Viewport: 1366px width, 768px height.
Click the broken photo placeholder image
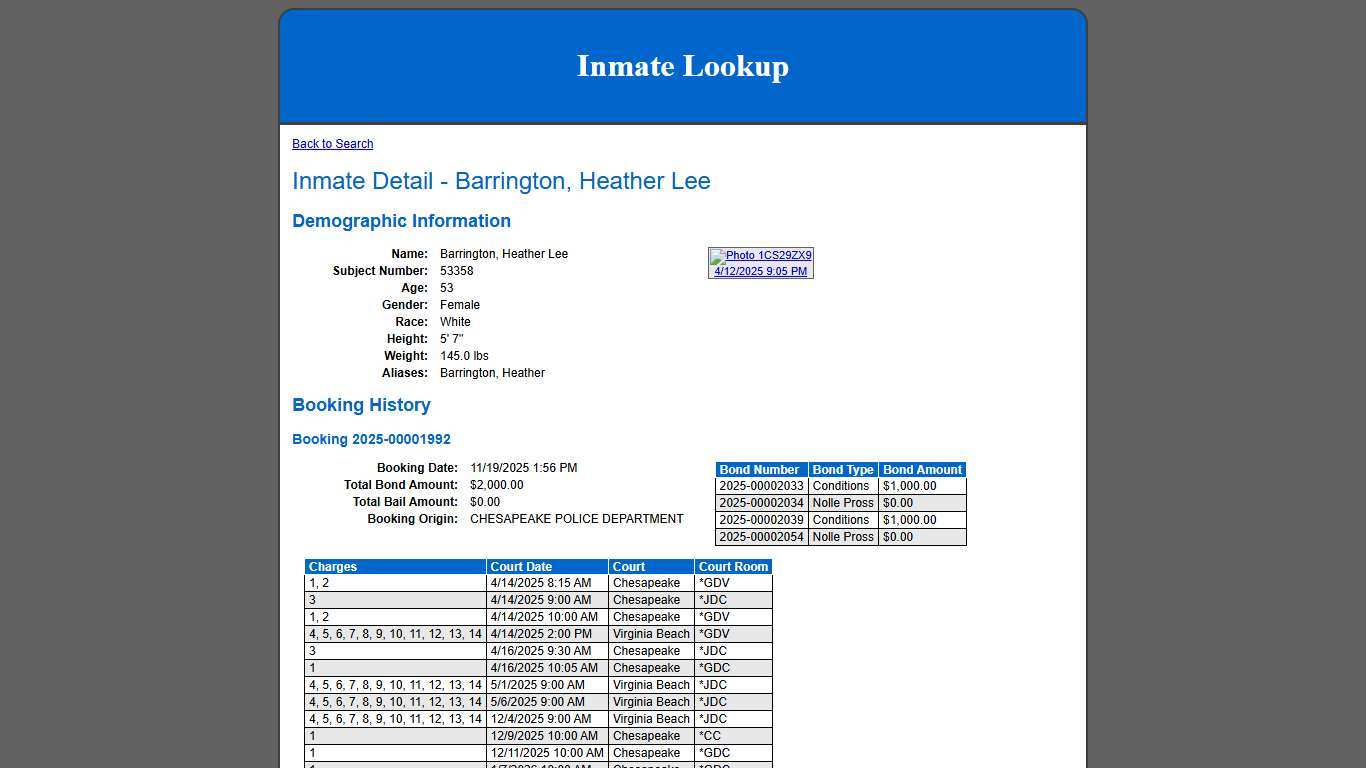715,255
